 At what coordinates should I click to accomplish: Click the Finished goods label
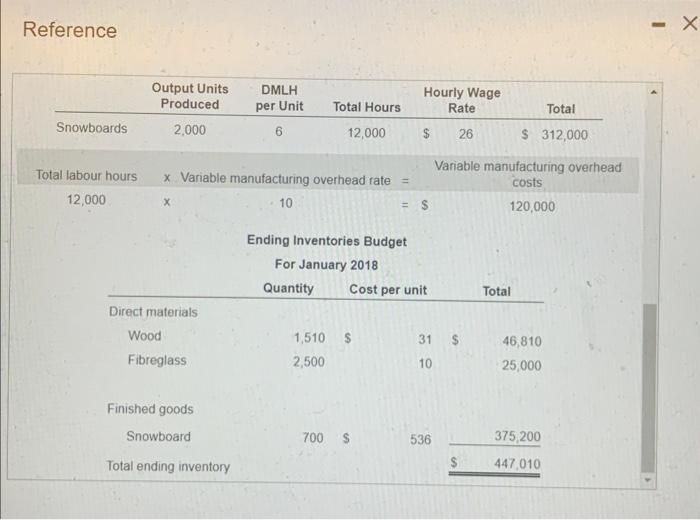(150, 409)
